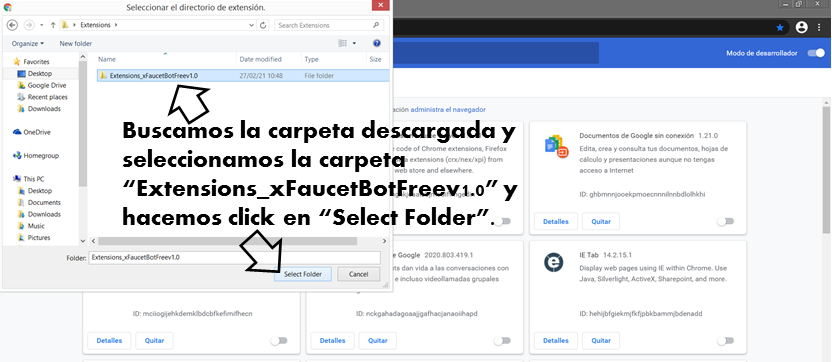
Task: Click sidebar scrollbar down arrow
Action: coord(83,241)
